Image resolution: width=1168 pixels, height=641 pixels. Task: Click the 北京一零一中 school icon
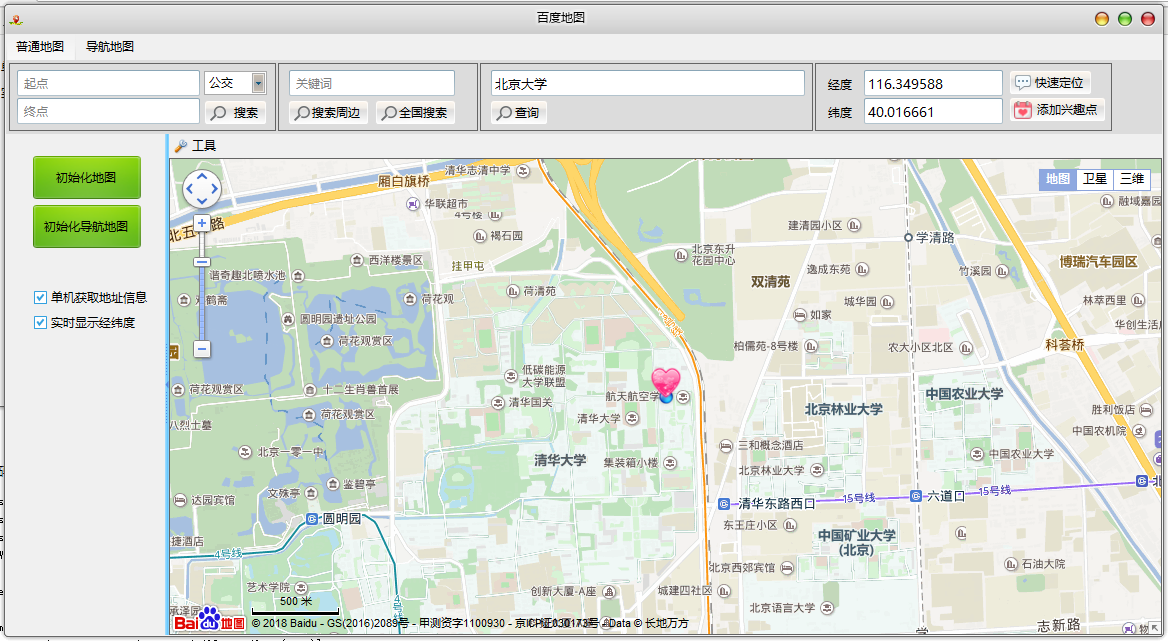coord(247,452)
